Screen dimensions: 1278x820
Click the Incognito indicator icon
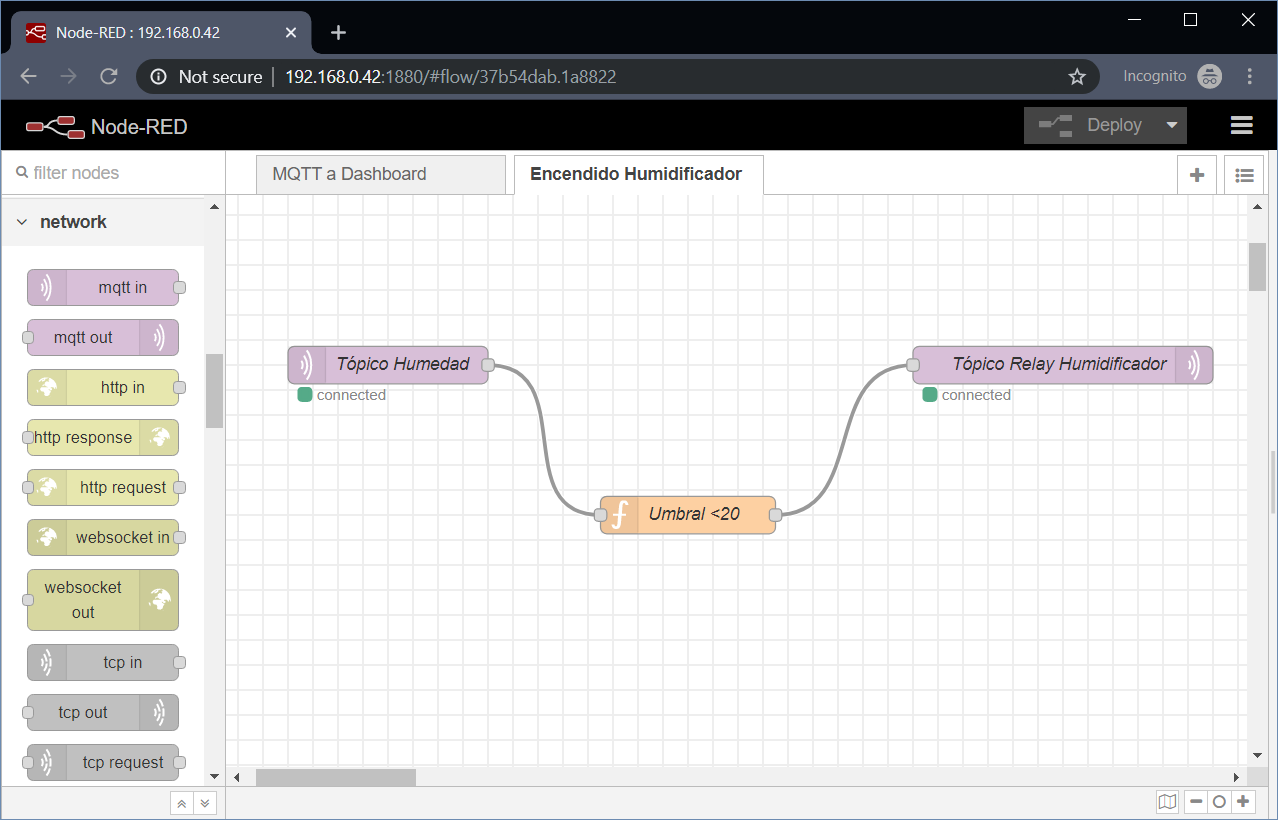click(1210, 76)
